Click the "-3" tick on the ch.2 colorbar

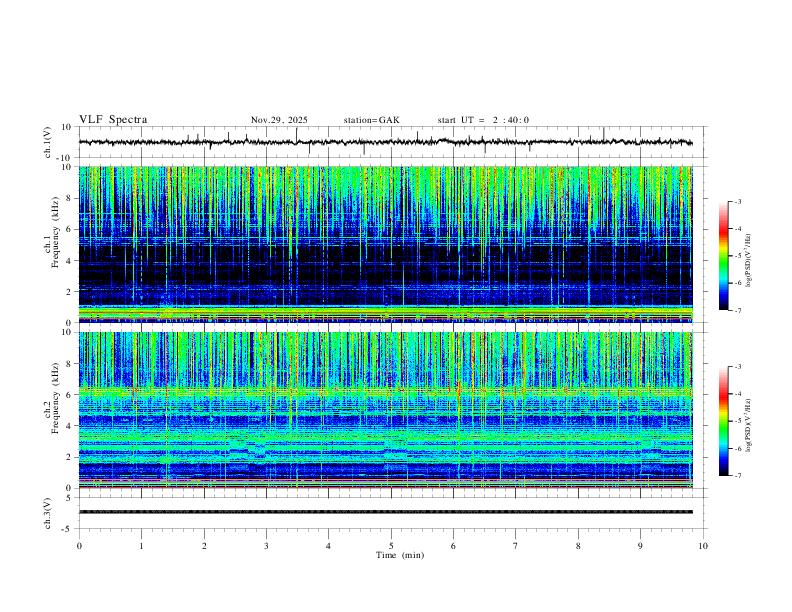(738, 367)
